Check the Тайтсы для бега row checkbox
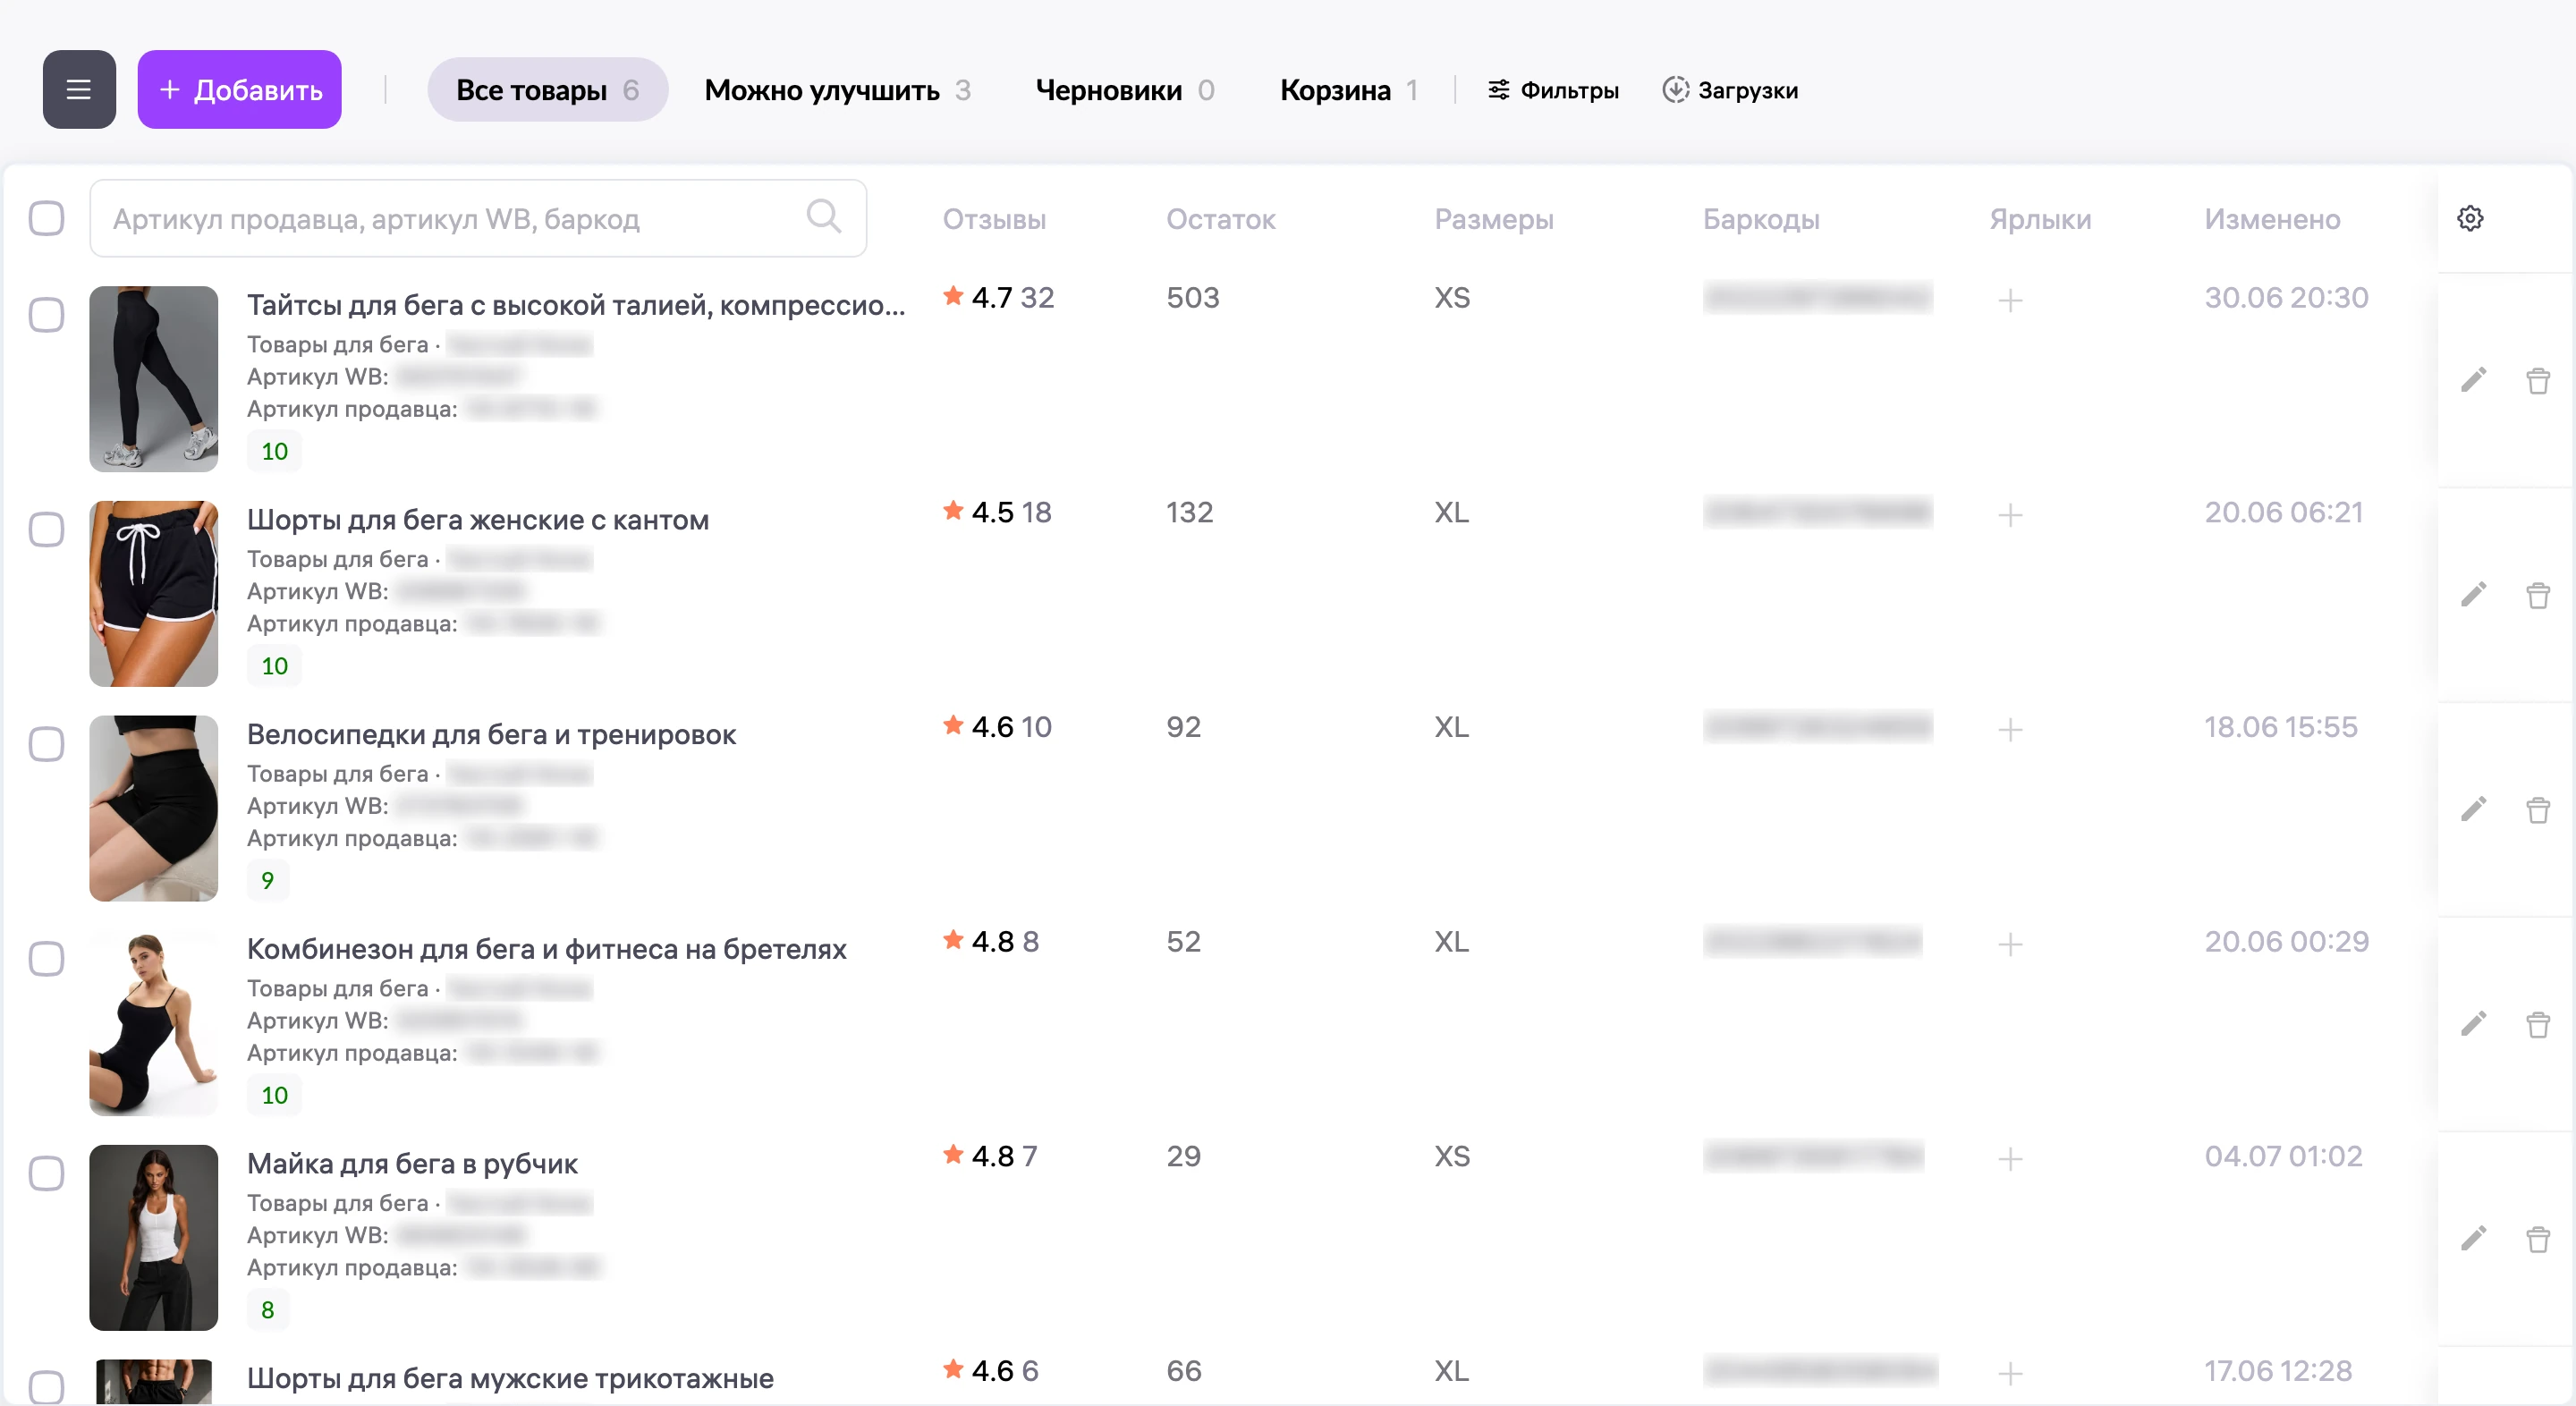The height and width of the screenshot is (1406, 2576). 46,314
